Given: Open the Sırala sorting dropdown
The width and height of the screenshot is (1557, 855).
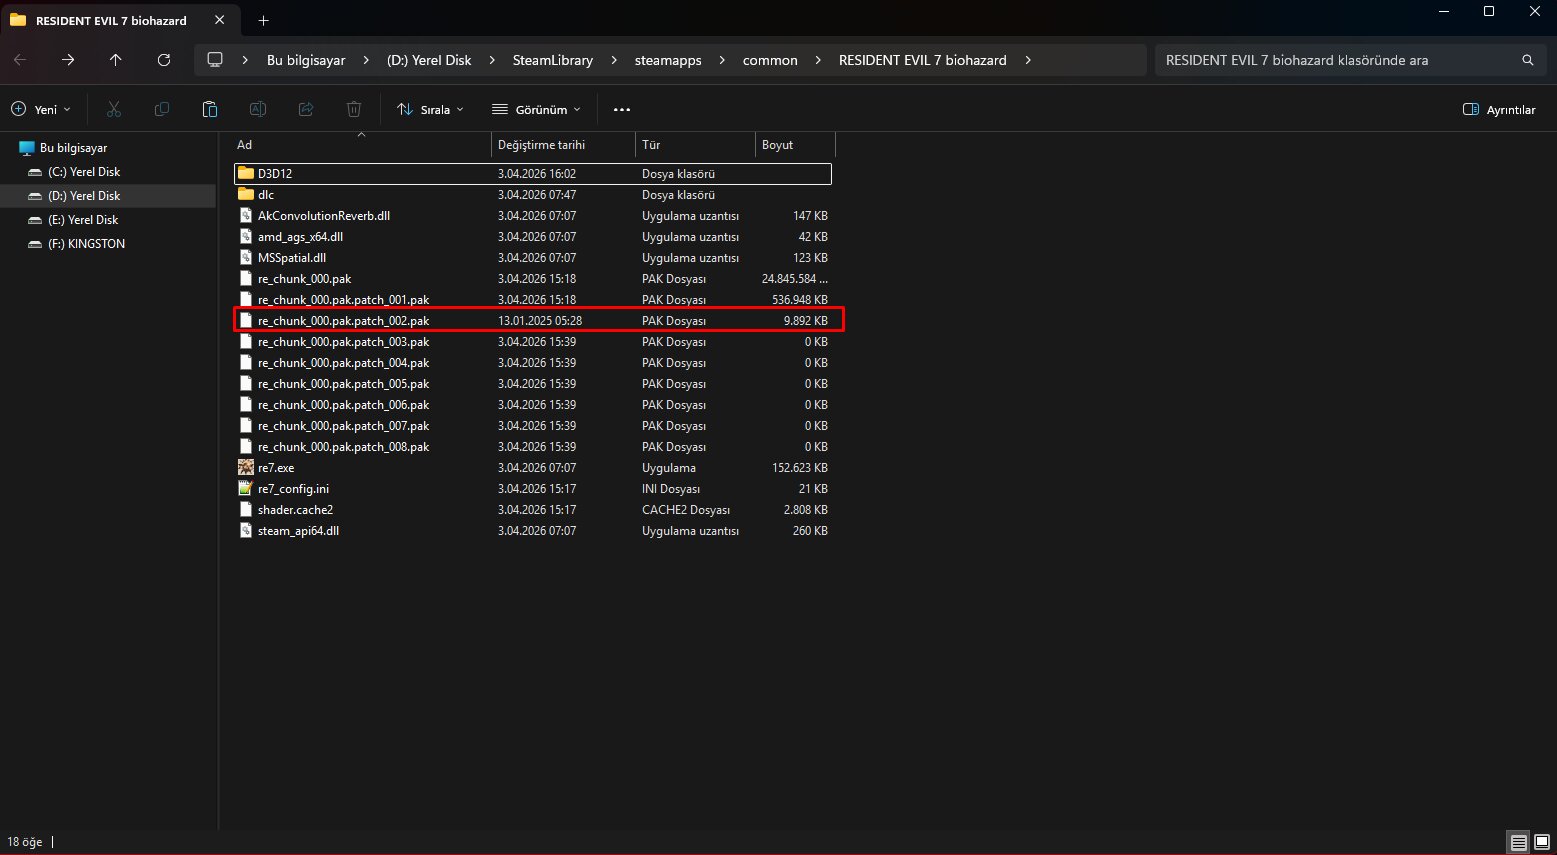Looking at the screenshot, I should point(430,109).
